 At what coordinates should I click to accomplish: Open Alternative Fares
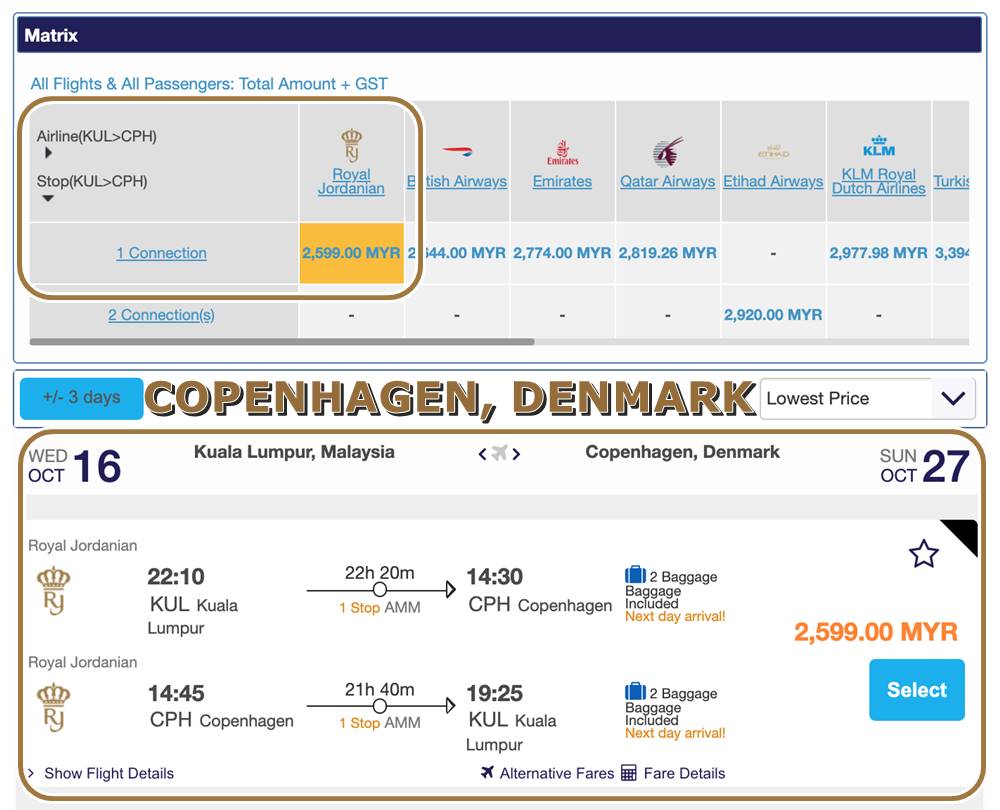click(x=556, y=773)
